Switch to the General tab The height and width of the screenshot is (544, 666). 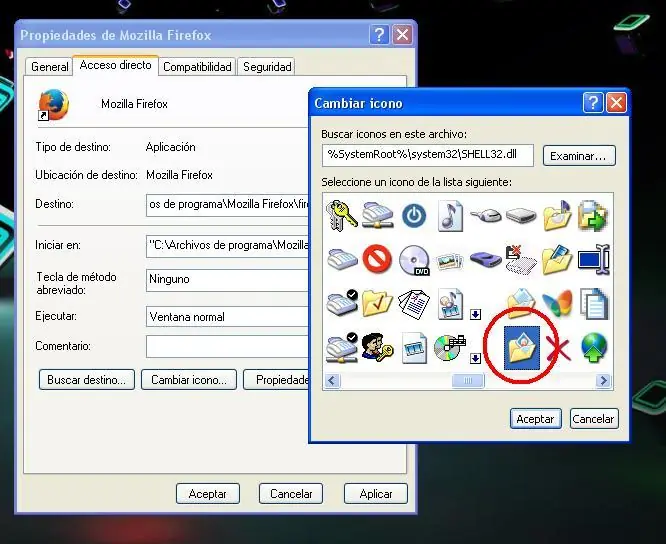[x=49, y=67]
